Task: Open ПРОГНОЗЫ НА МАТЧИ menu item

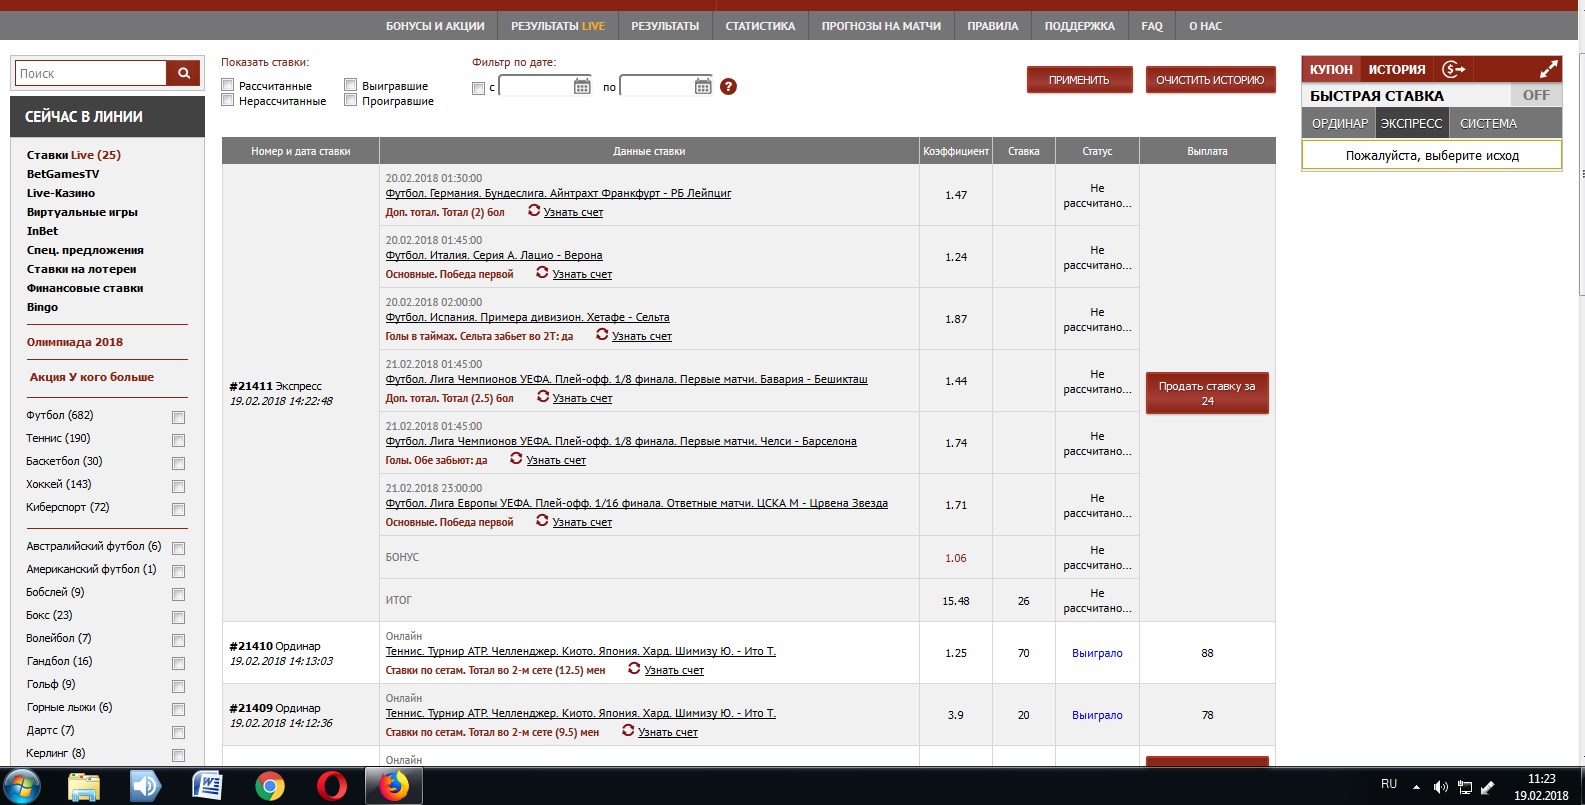Action: tap(881, 26)
